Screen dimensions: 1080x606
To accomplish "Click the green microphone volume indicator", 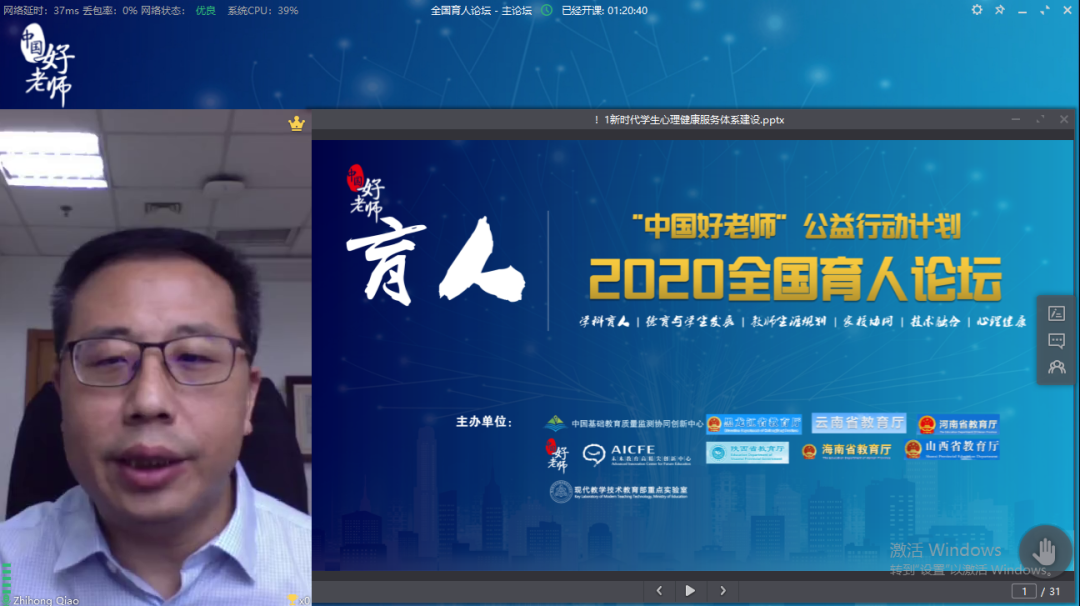I will click(x=6, y=584).
